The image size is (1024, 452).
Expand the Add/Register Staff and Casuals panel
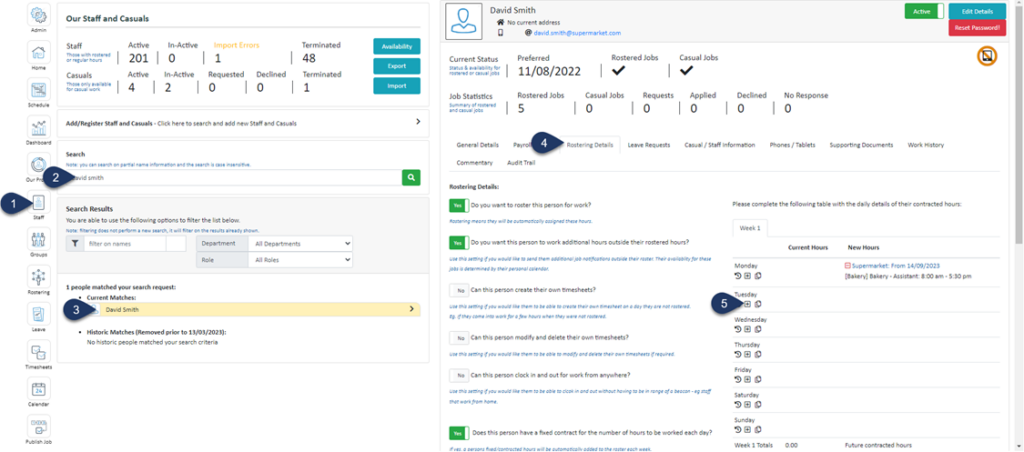point(243,123)
